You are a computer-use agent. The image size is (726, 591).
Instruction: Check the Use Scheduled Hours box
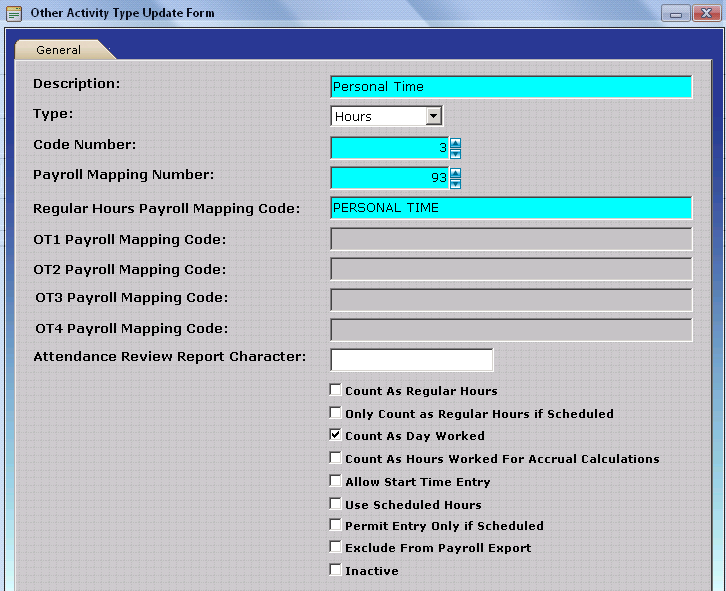point(336,504)
